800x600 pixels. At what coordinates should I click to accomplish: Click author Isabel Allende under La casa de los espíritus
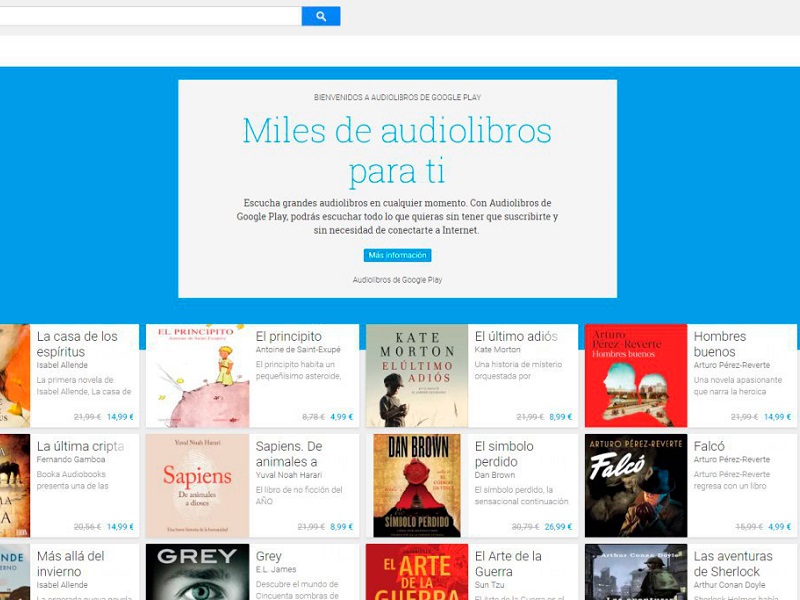click(x=62, y=365)
